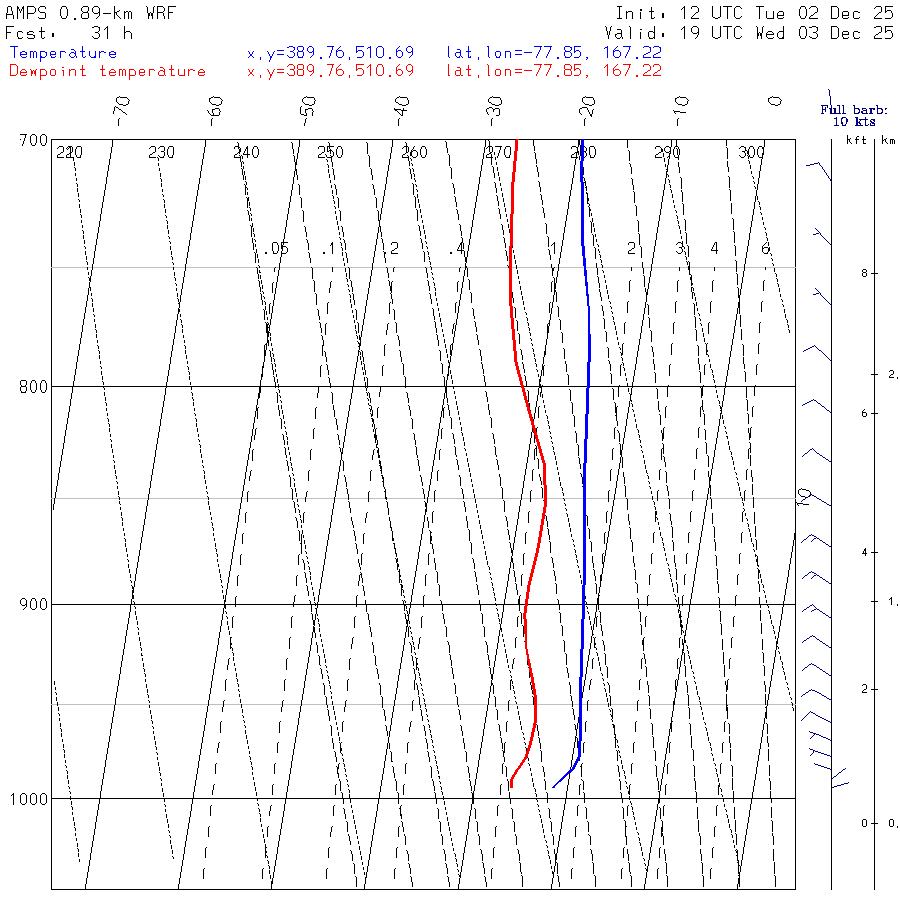This screenshot has width=900, height=900.
Task: Click the "AMPS 0.89-km WRF" title text
Action: coord(90,13)
